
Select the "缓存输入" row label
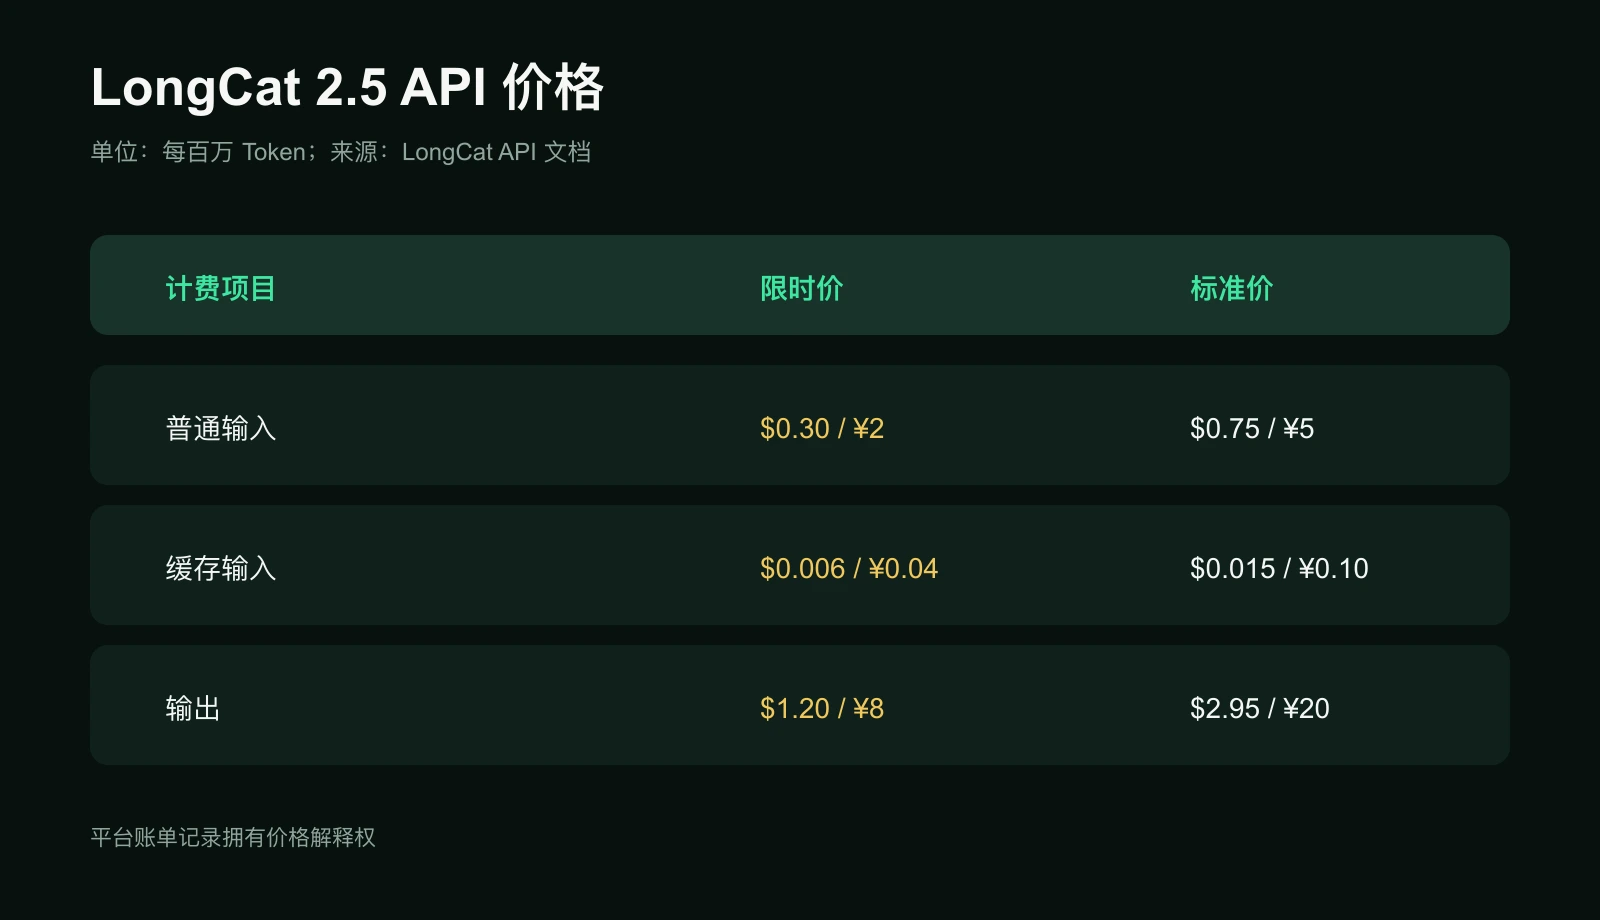pyautogui.click(x=220, y=568)
